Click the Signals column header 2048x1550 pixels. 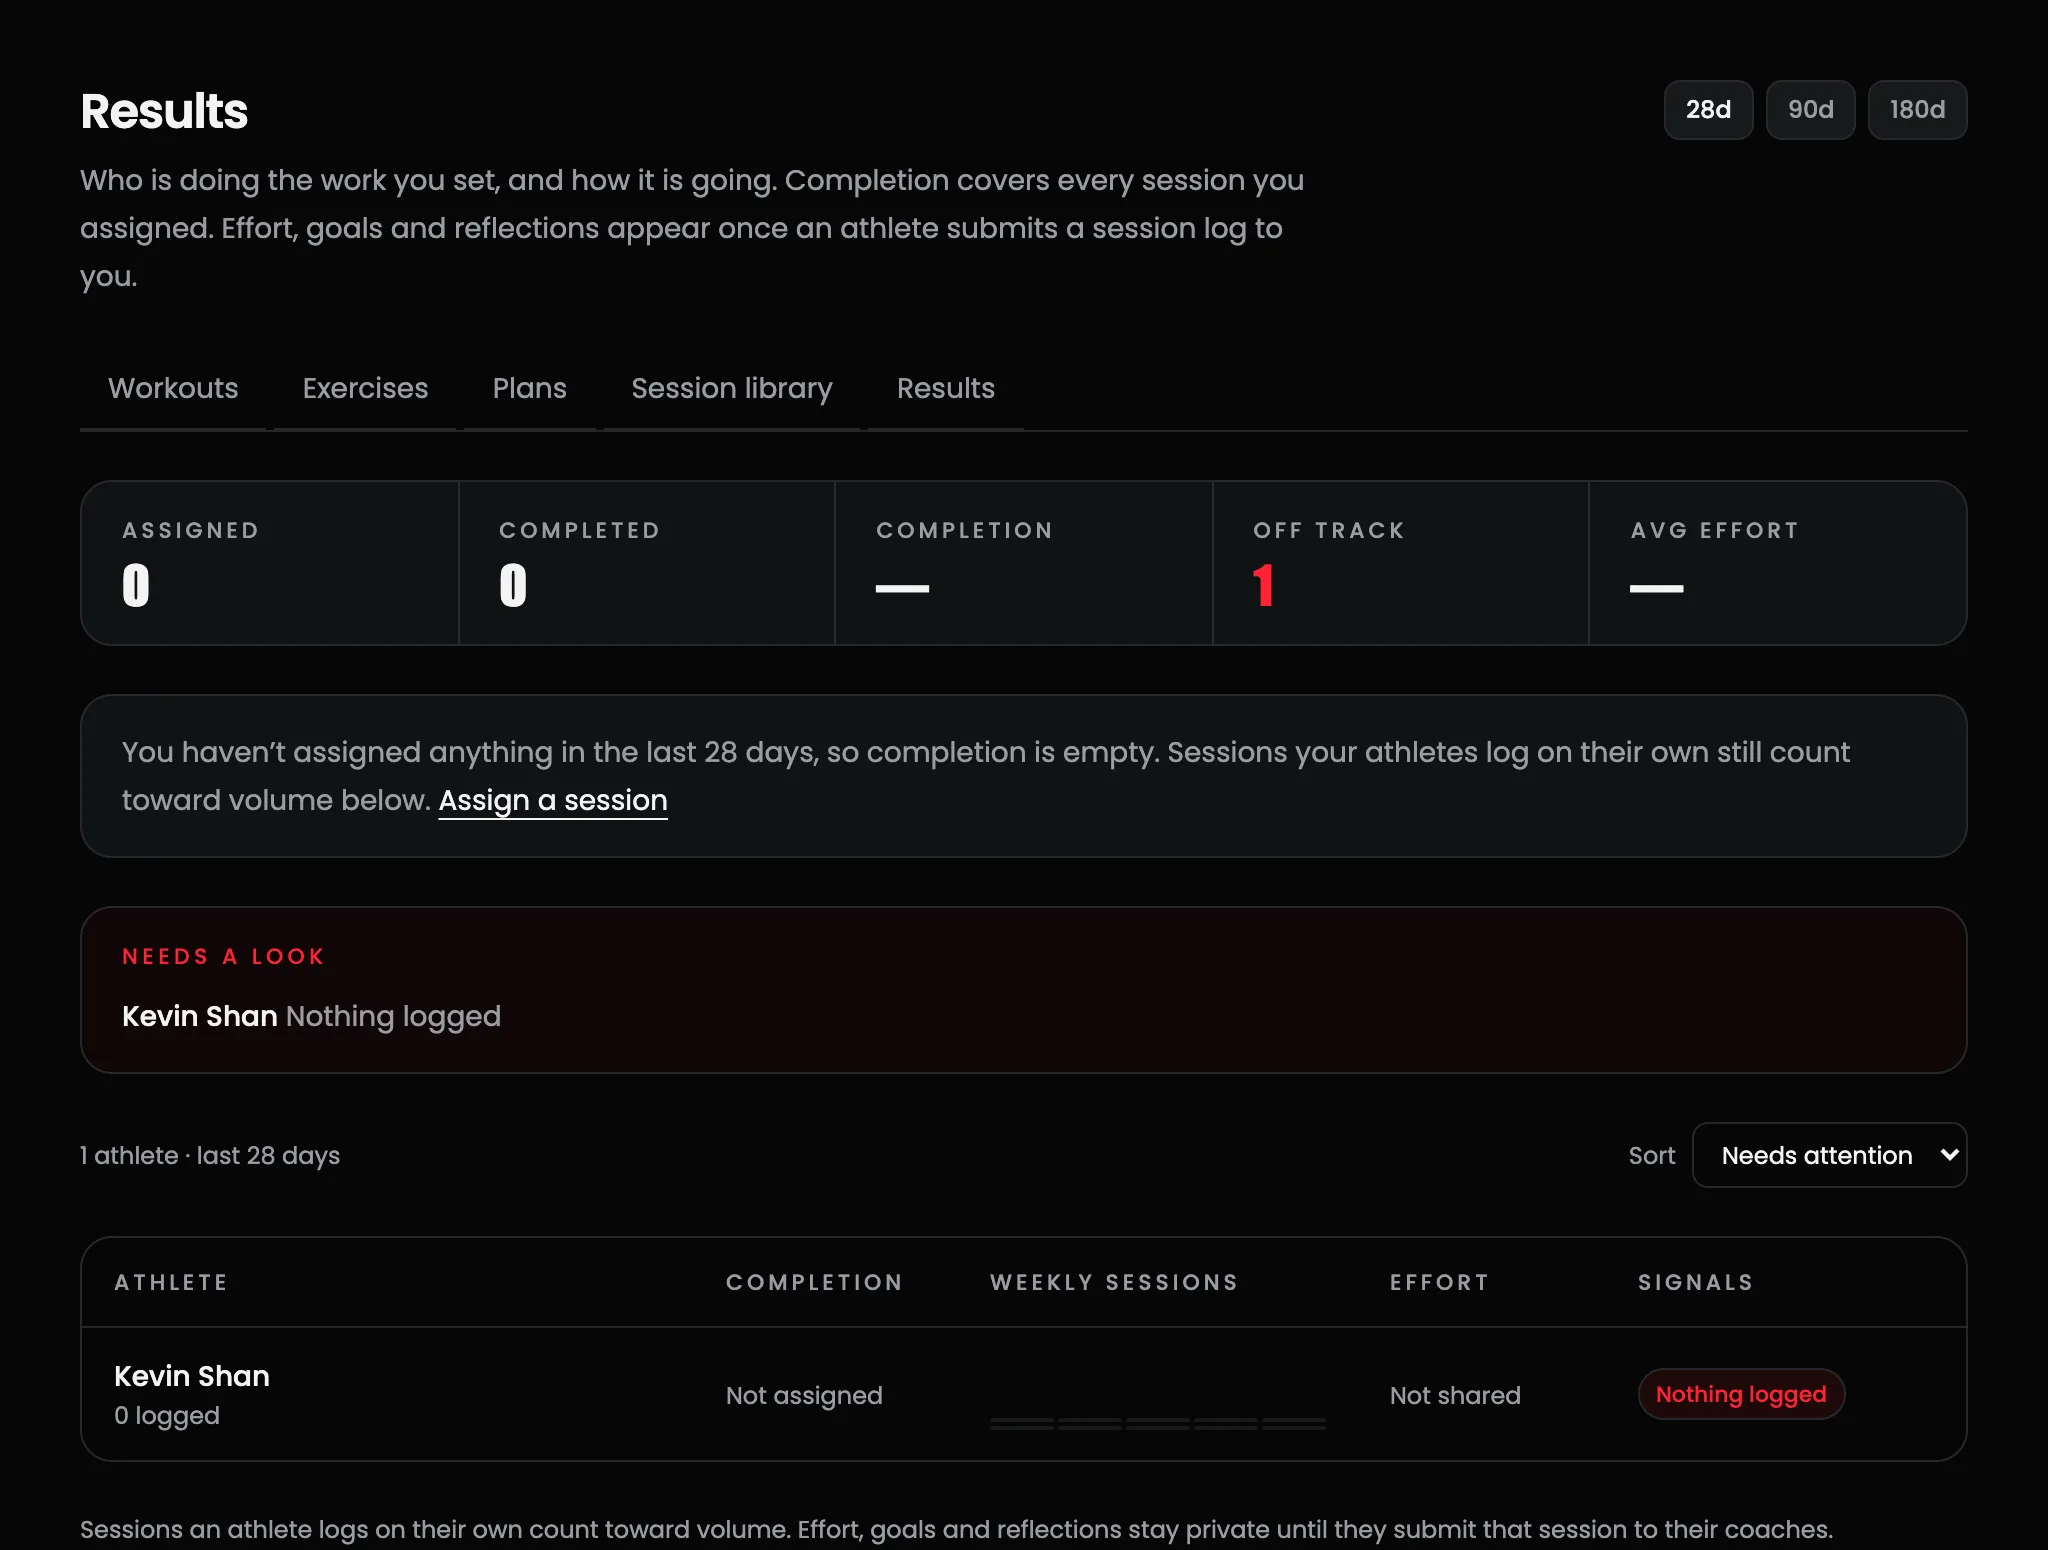(x=1695, y=1282)
